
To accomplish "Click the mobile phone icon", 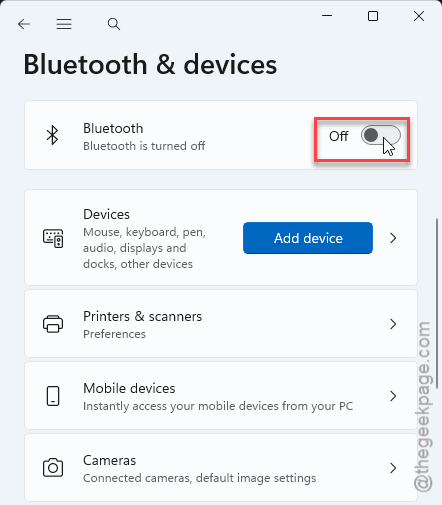I will point(53,396).
